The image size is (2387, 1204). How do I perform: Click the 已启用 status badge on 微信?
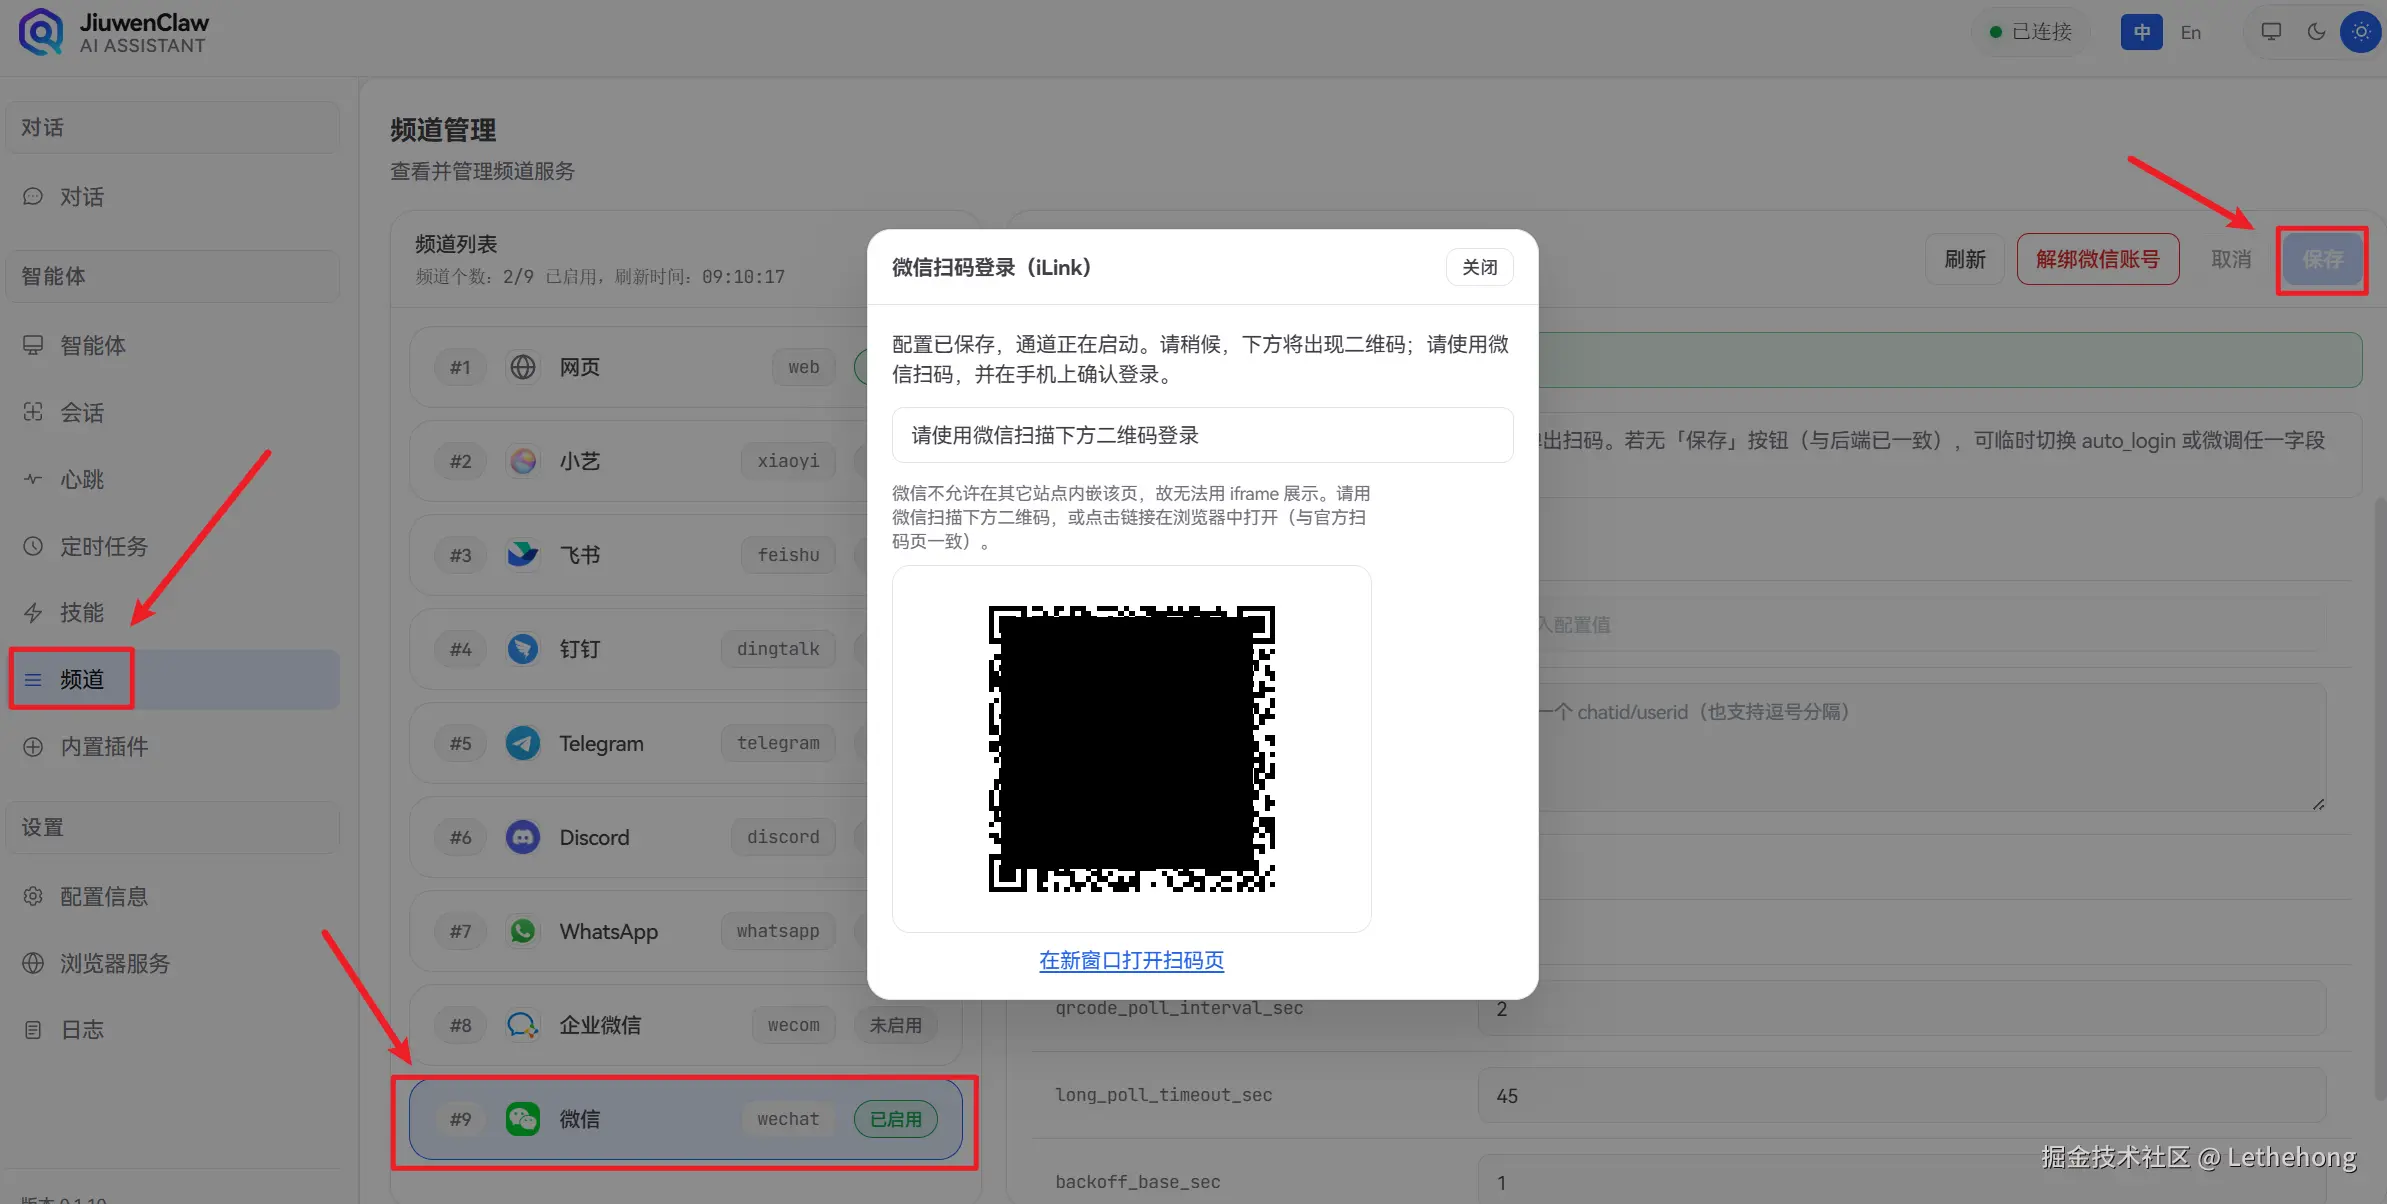point(895,1119)
